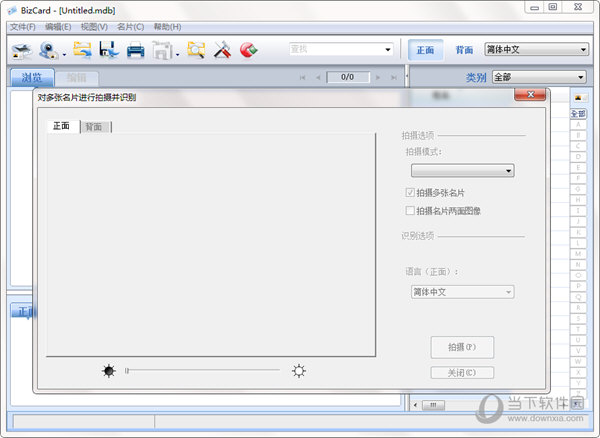Open the 查找 search dropdown
600x438 pixels.
tap(388, 49)
